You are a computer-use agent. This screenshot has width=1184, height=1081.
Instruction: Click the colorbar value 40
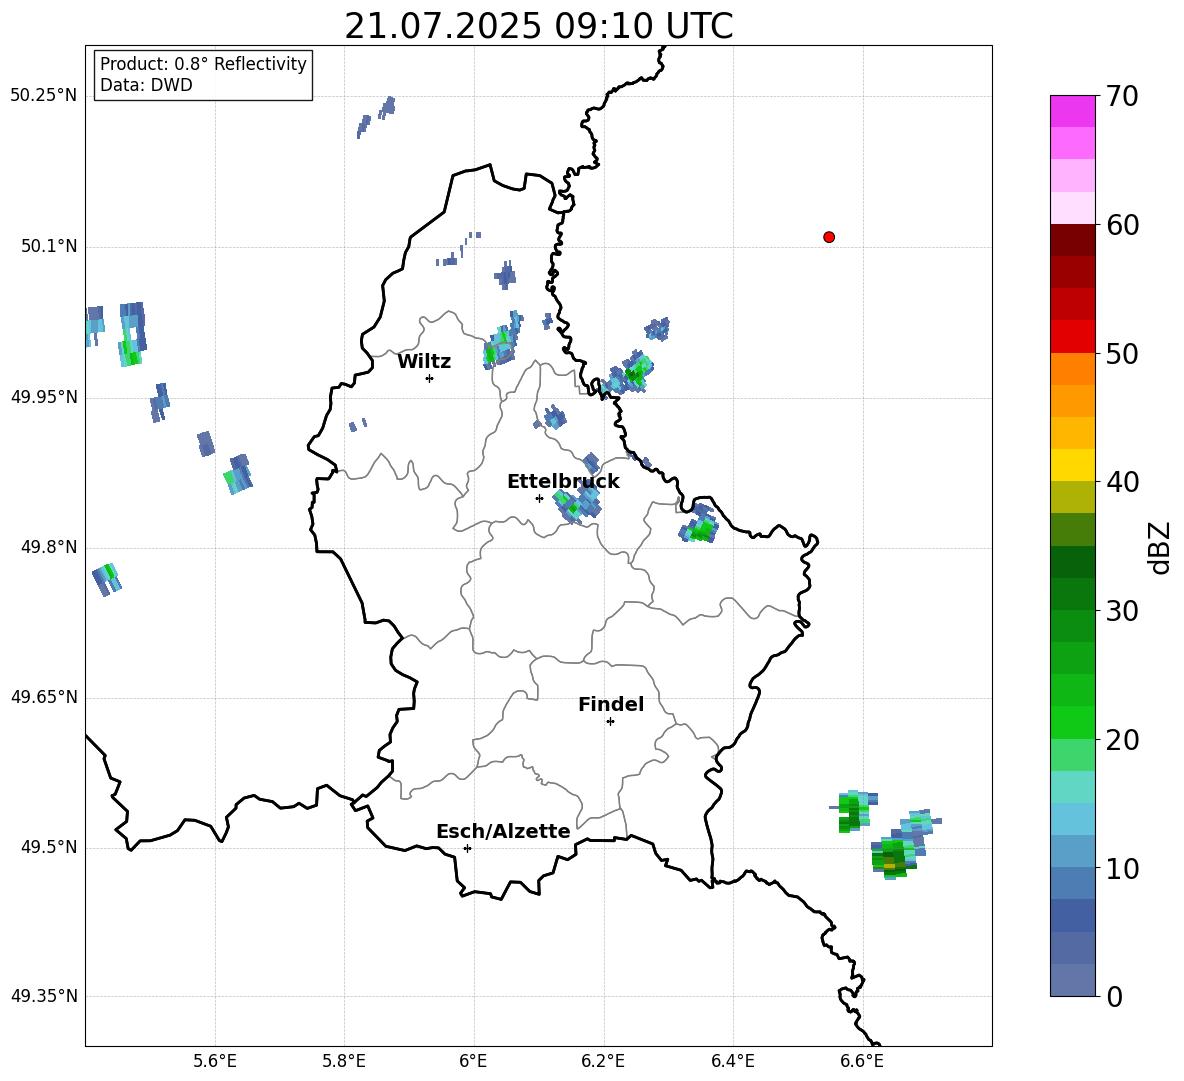tap(1122, 482)
